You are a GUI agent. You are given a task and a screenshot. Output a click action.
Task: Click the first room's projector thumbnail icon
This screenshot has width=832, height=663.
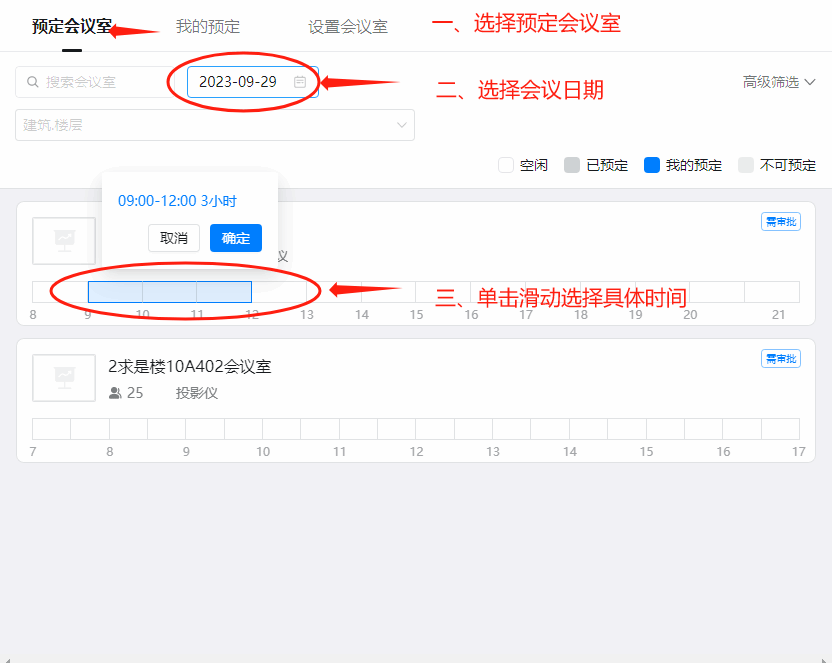point(64,240)
